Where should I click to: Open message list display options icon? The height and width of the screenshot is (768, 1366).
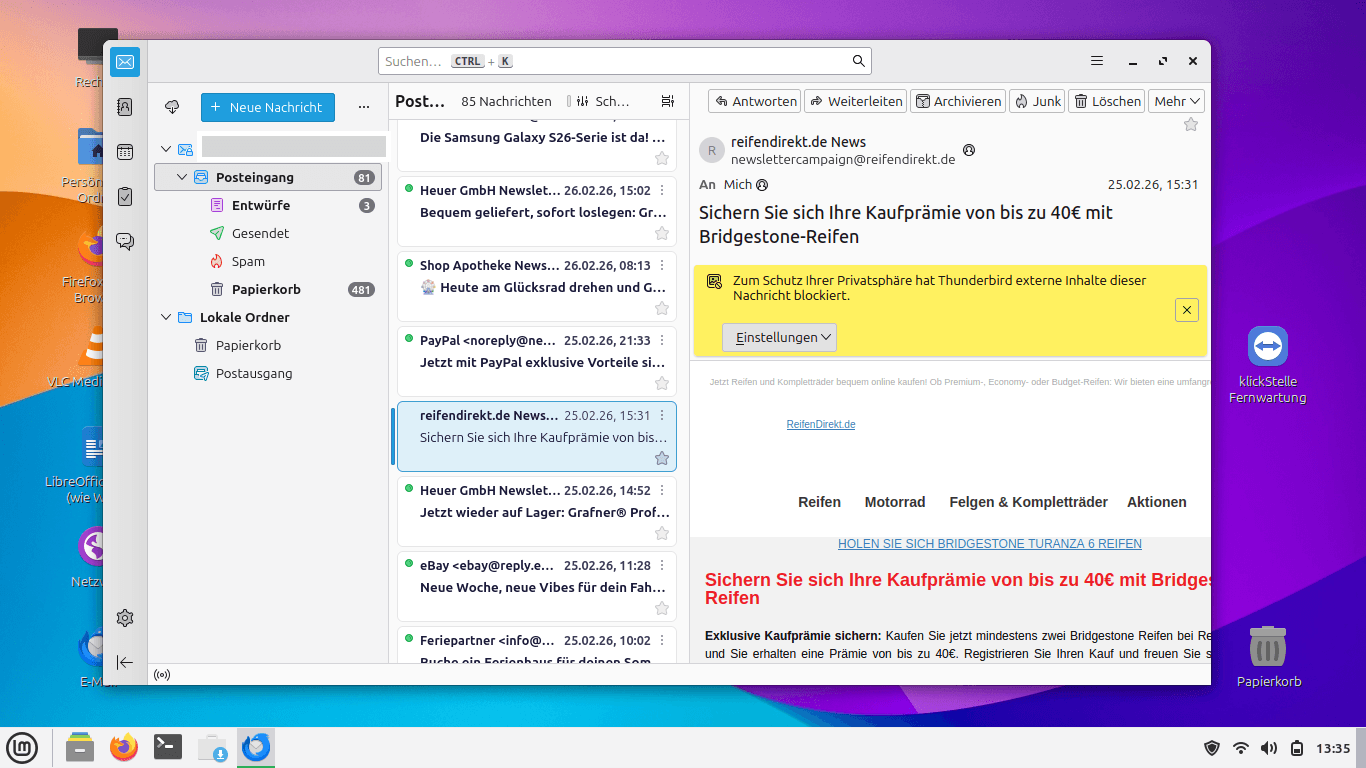[x=668, y=101]
